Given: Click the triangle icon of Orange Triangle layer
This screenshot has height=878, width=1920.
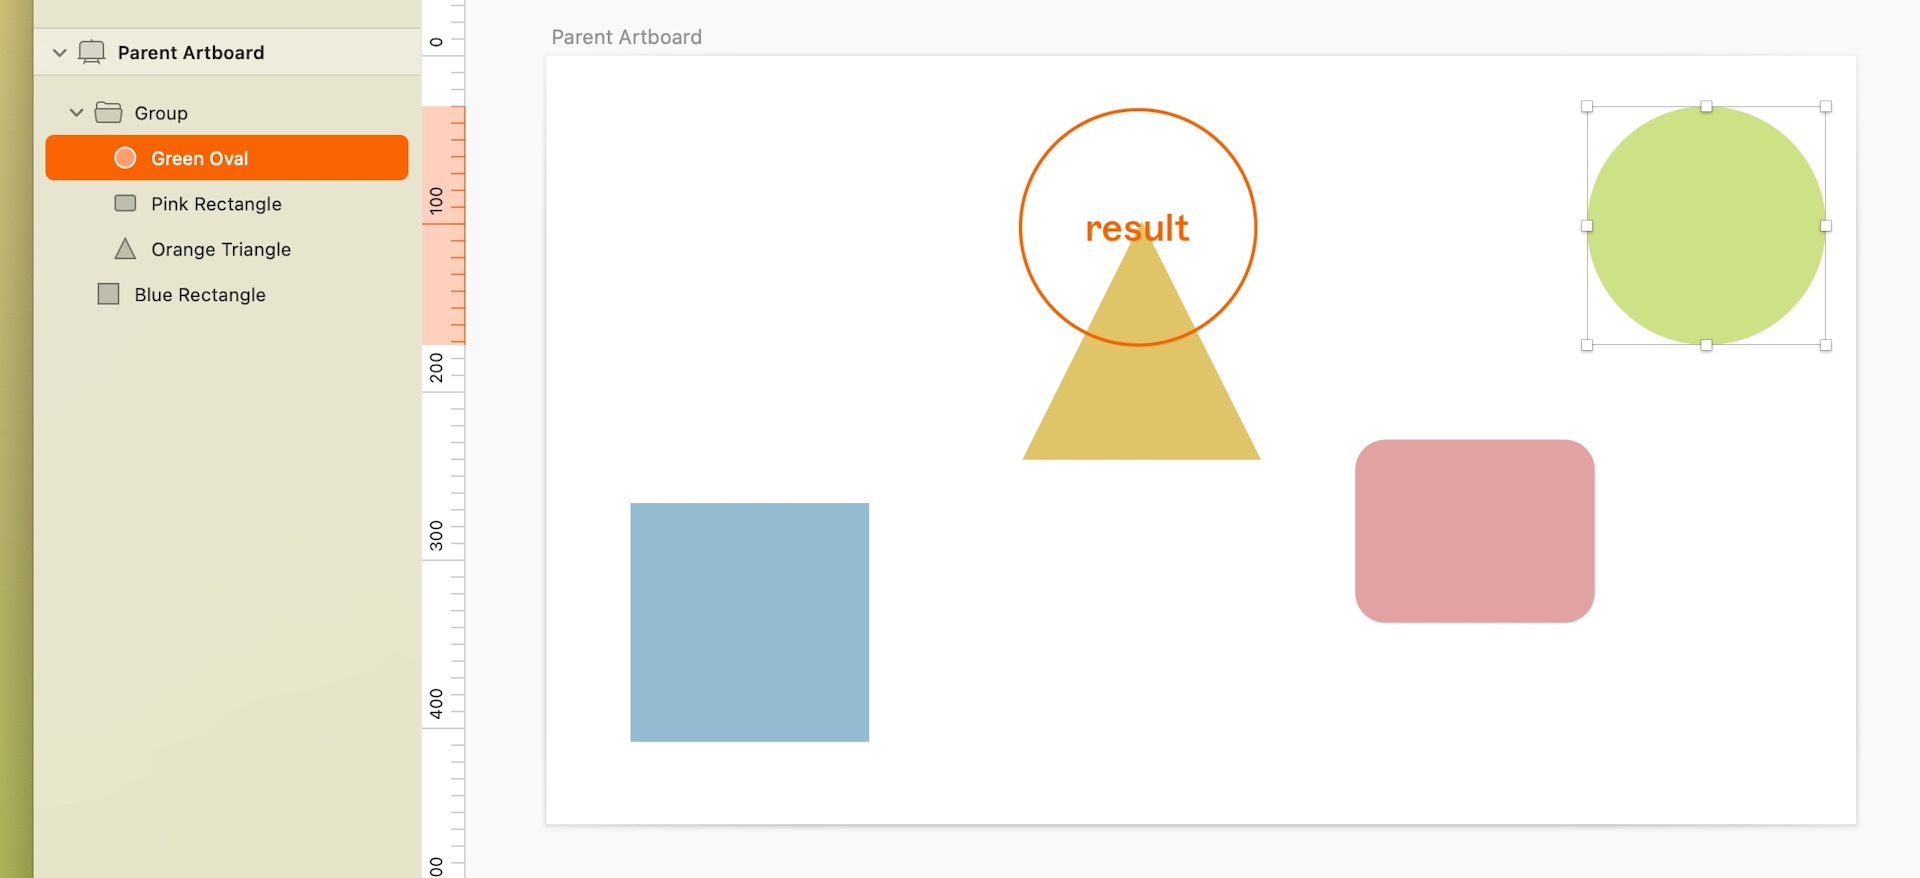Looking at the screenshot, I should pos(125,249).
